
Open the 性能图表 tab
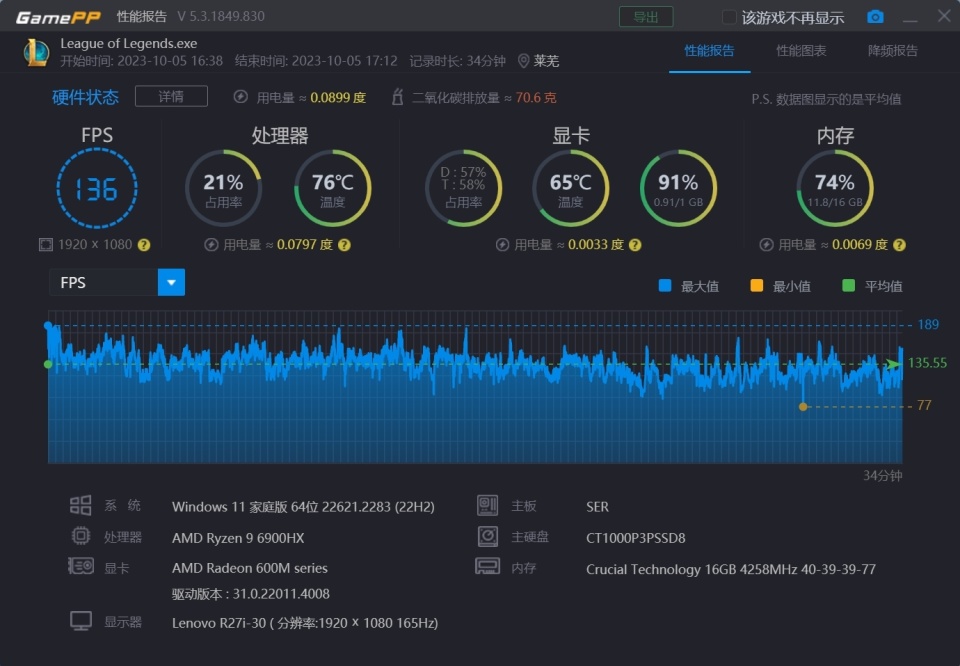coord(801,51)
